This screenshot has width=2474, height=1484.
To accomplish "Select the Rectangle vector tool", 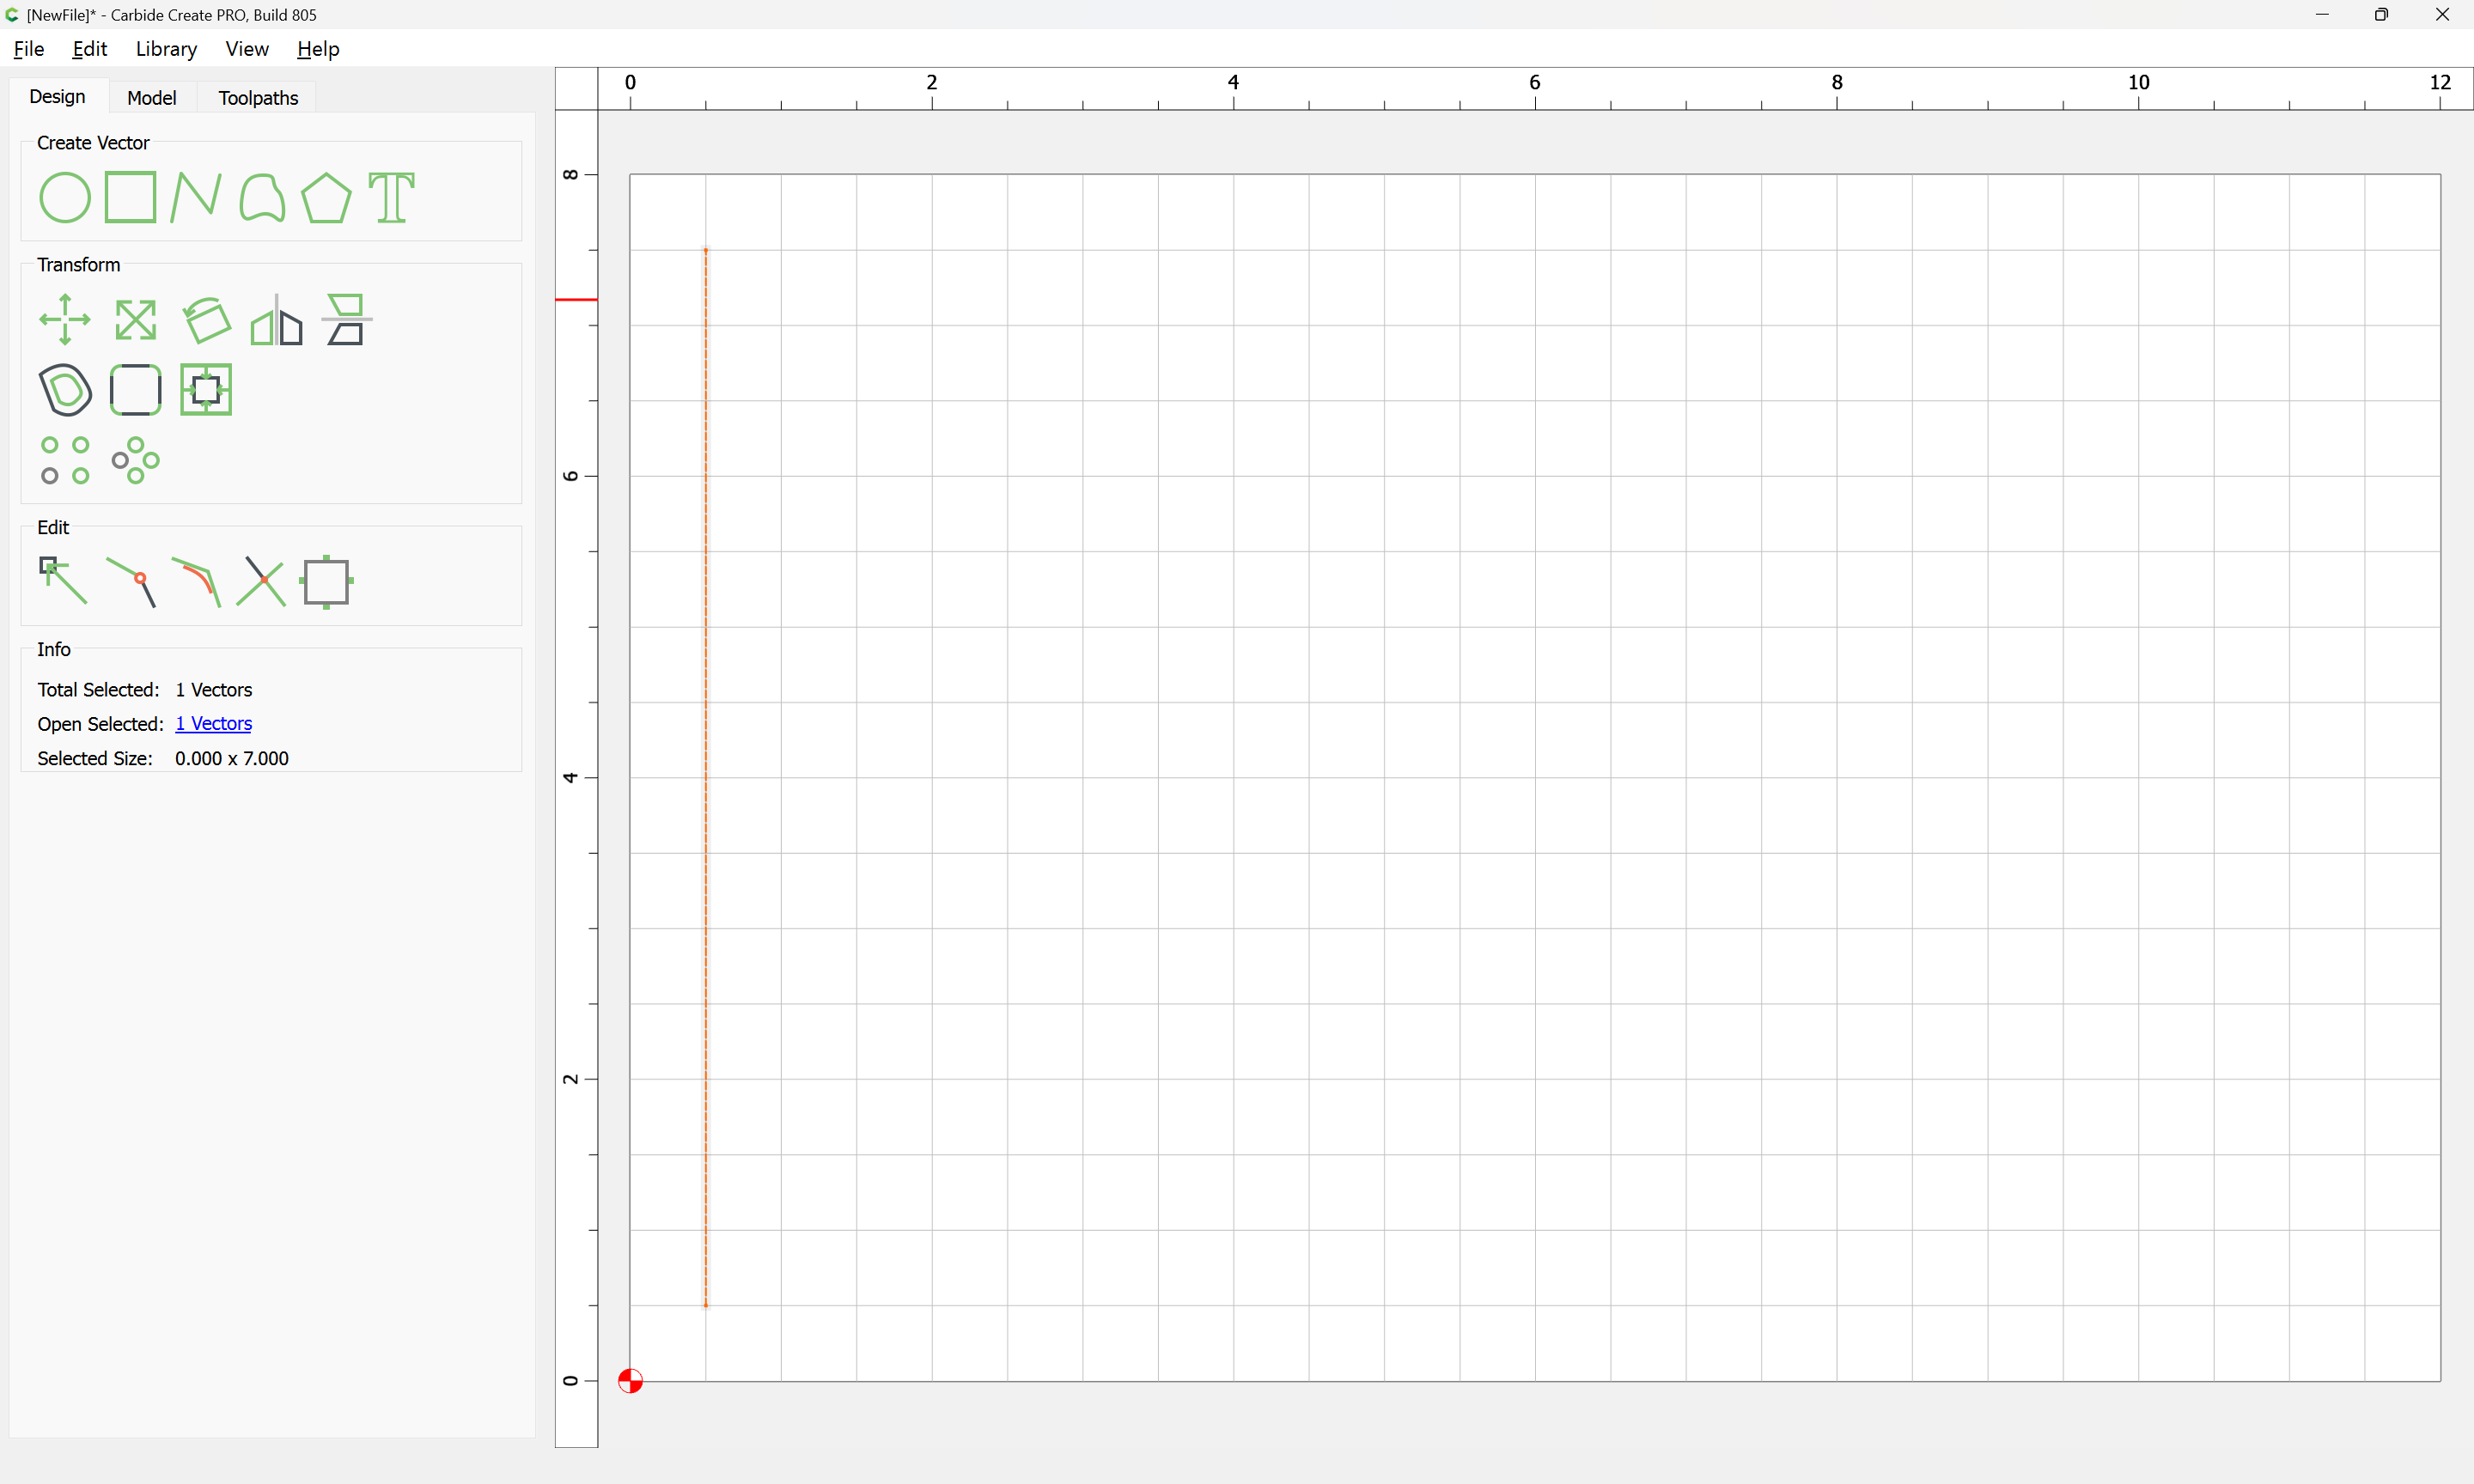I will 131,197.
